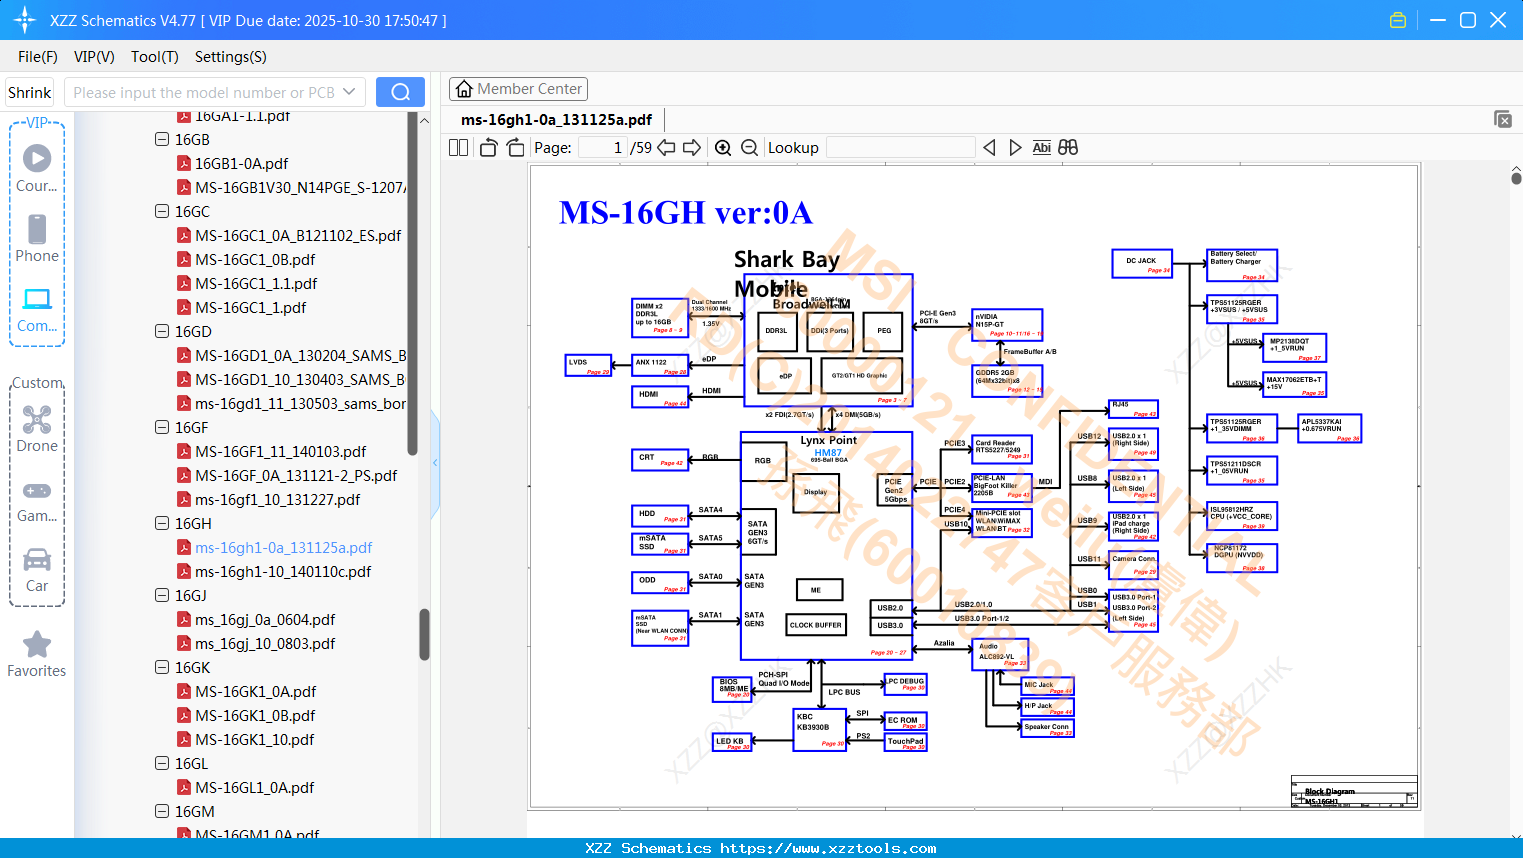Open MS-16GK1_10.pdf file
Image resolution: width=1523 pixels, height=858 pixels.
coord(254,740)
